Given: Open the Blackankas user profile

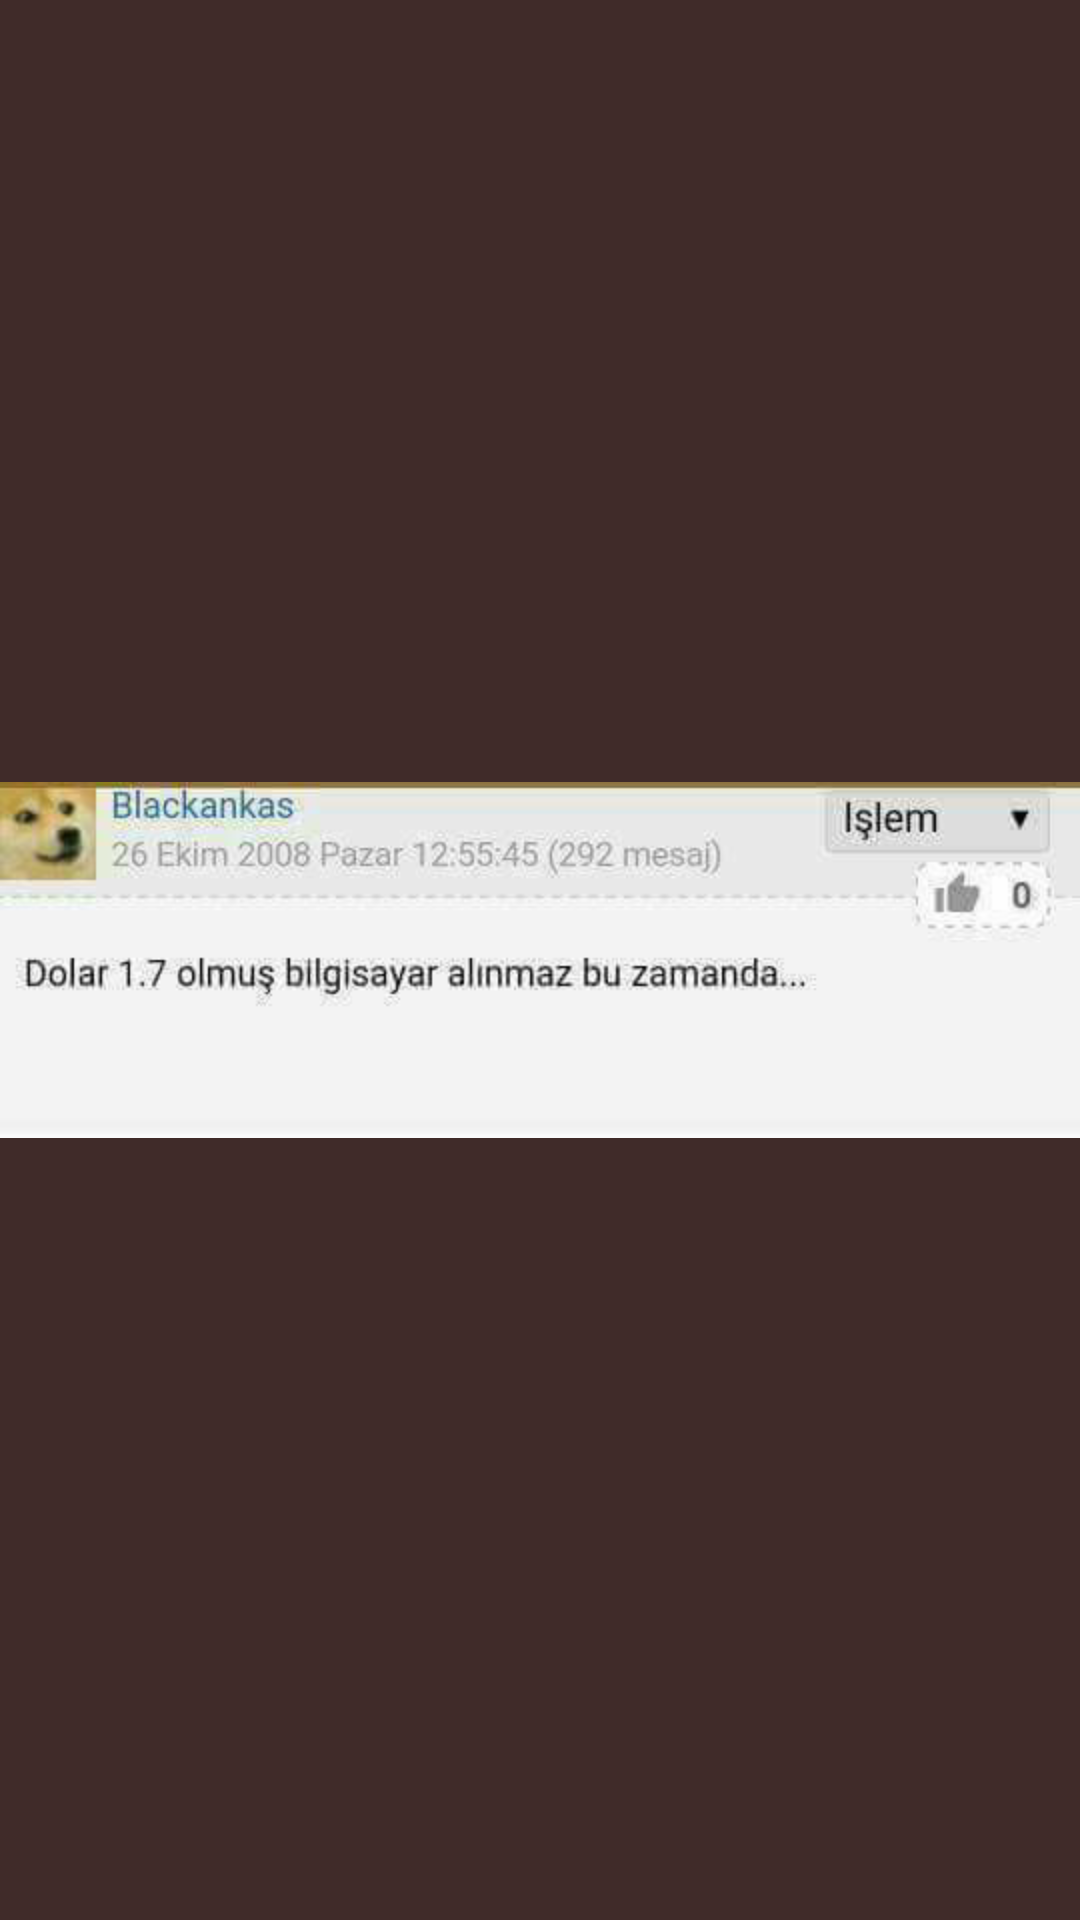Looking at the screenshot, I should (x=202, y=806).
